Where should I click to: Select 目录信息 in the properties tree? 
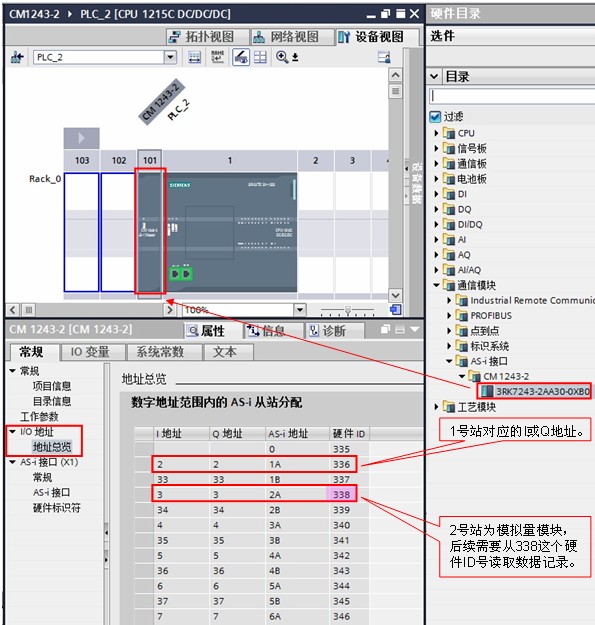click(52, 401)
